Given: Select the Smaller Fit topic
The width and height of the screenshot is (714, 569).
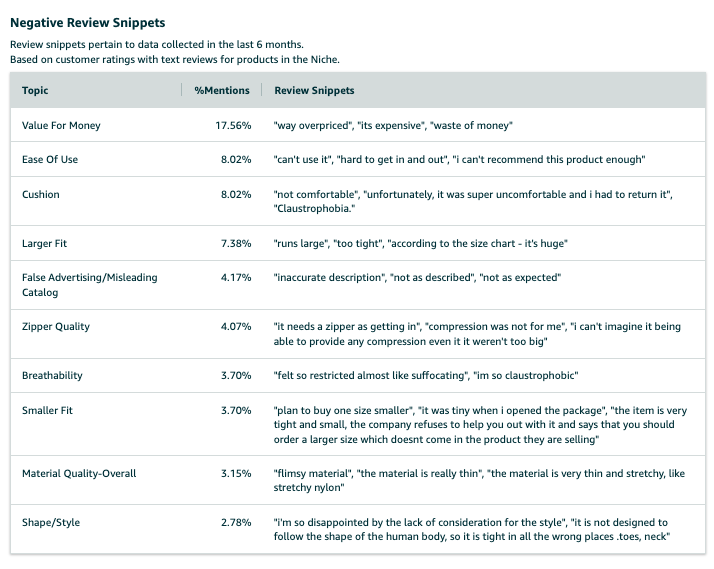Looking at the screenshot, I should [47, 410].
